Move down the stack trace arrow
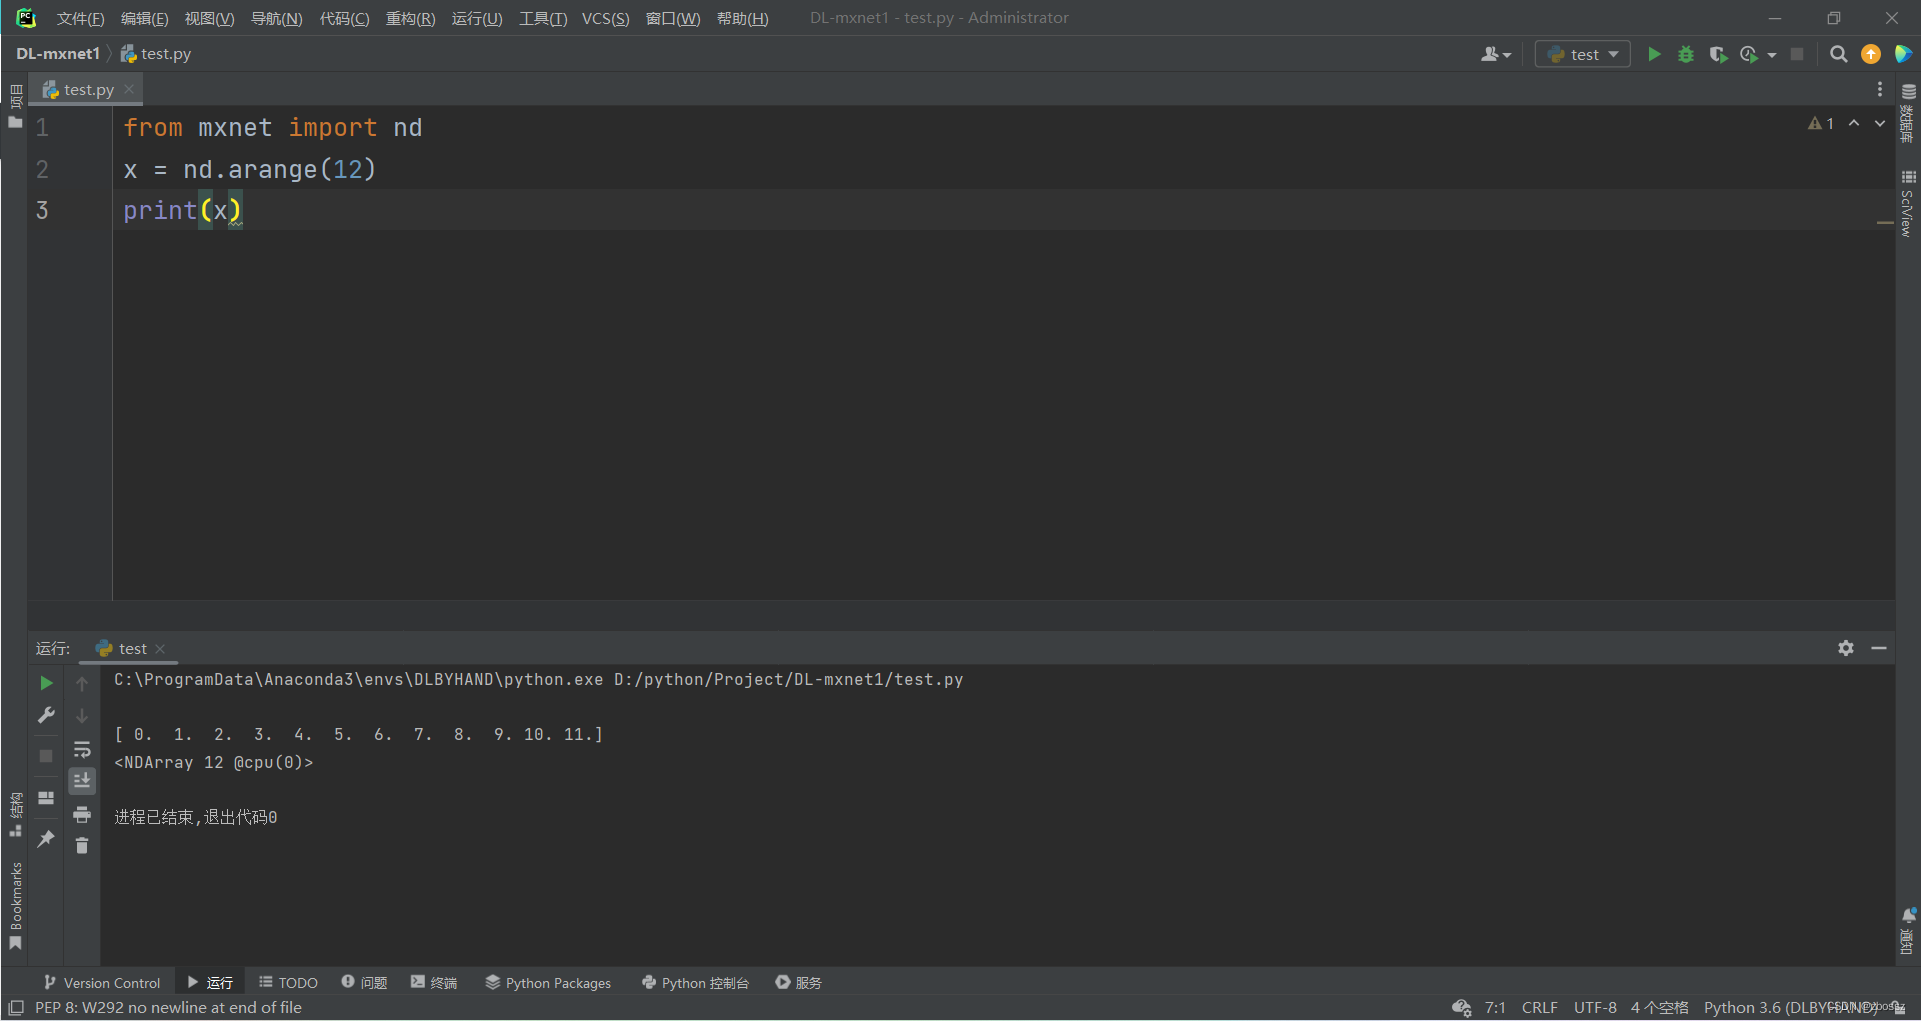 click(x=82, y=716)
